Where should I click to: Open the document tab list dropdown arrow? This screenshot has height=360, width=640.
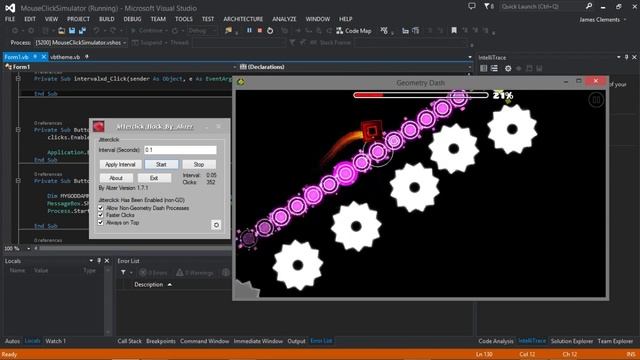click(470, 57)
